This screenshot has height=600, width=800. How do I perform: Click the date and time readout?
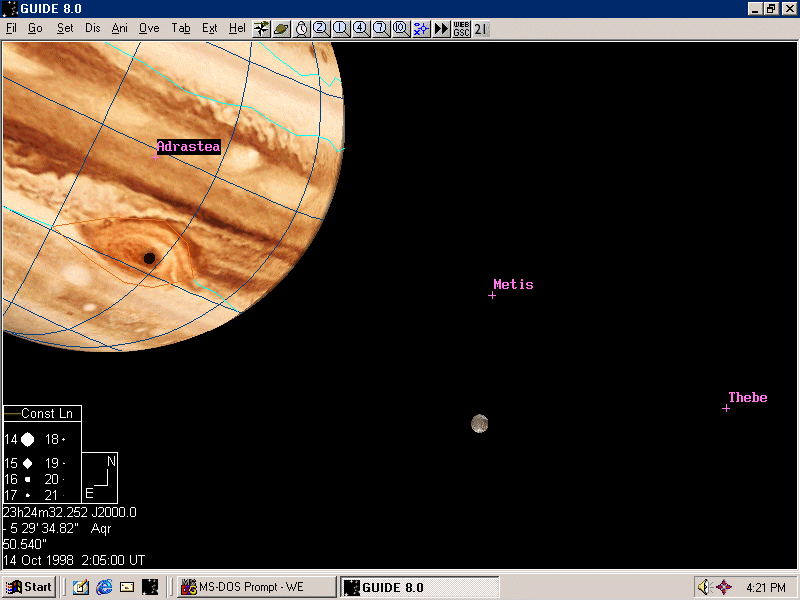pos(74,560)
